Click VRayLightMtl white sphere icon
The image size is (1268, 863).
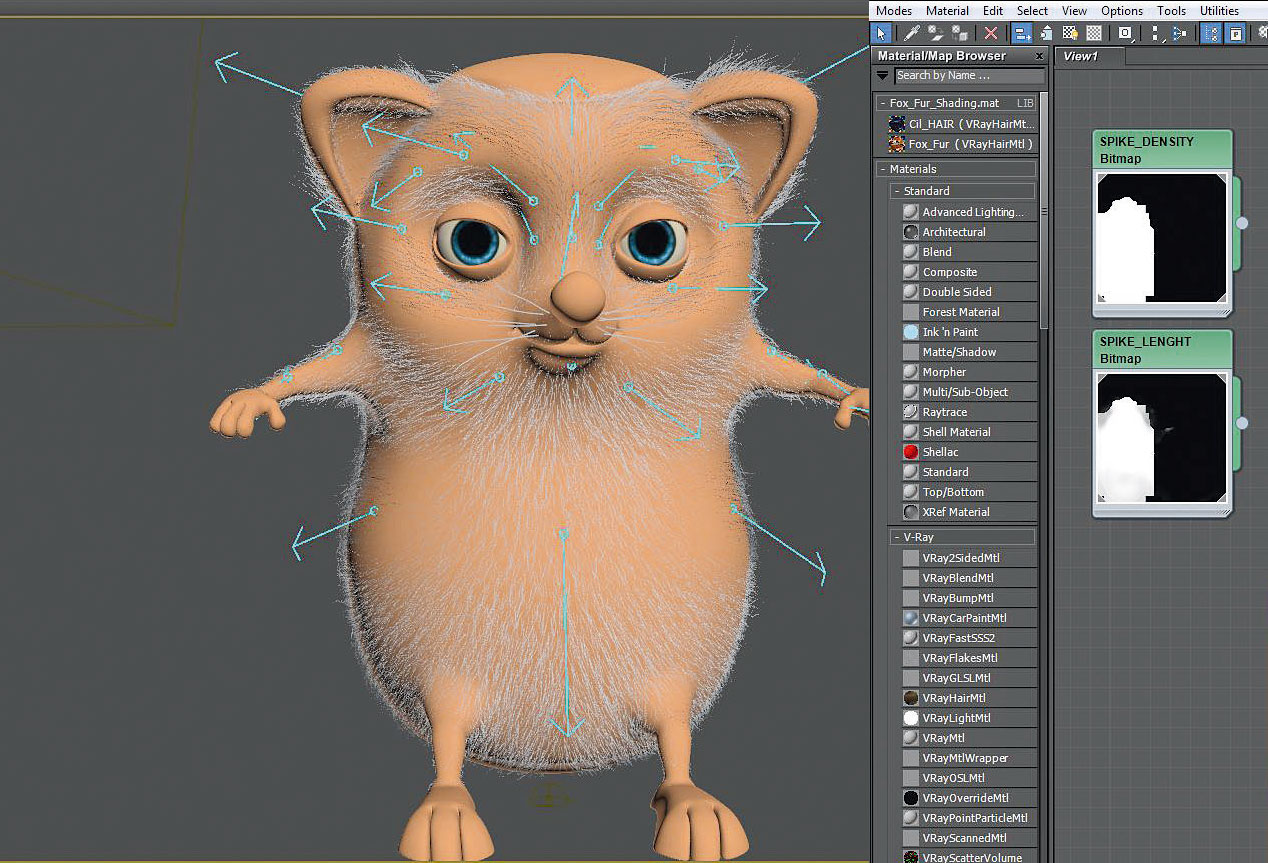coord(911,718)
